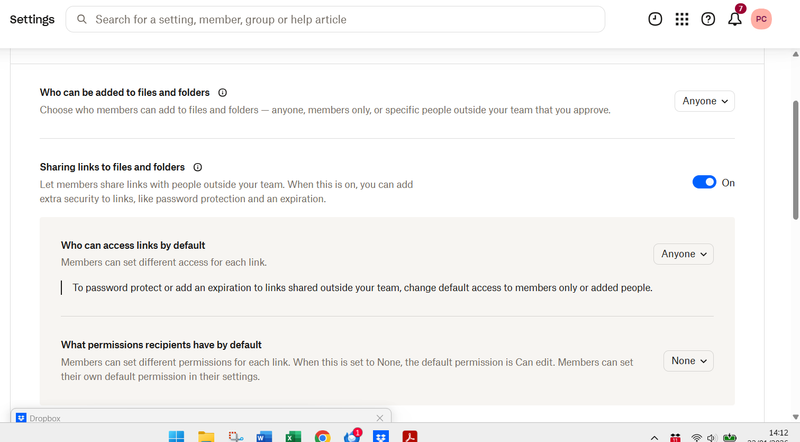Click the password protect note text
This screenshot has height=442, width=800.
362,287
